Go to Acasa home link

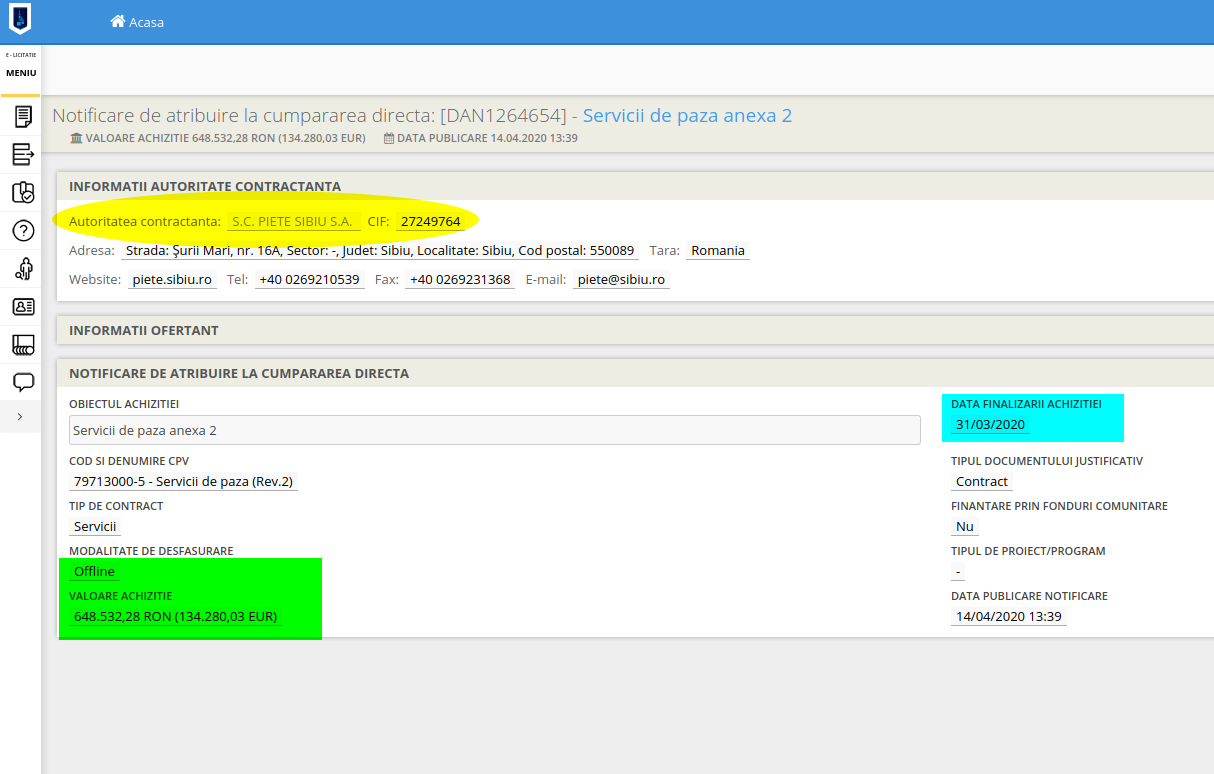coord(137,22)
